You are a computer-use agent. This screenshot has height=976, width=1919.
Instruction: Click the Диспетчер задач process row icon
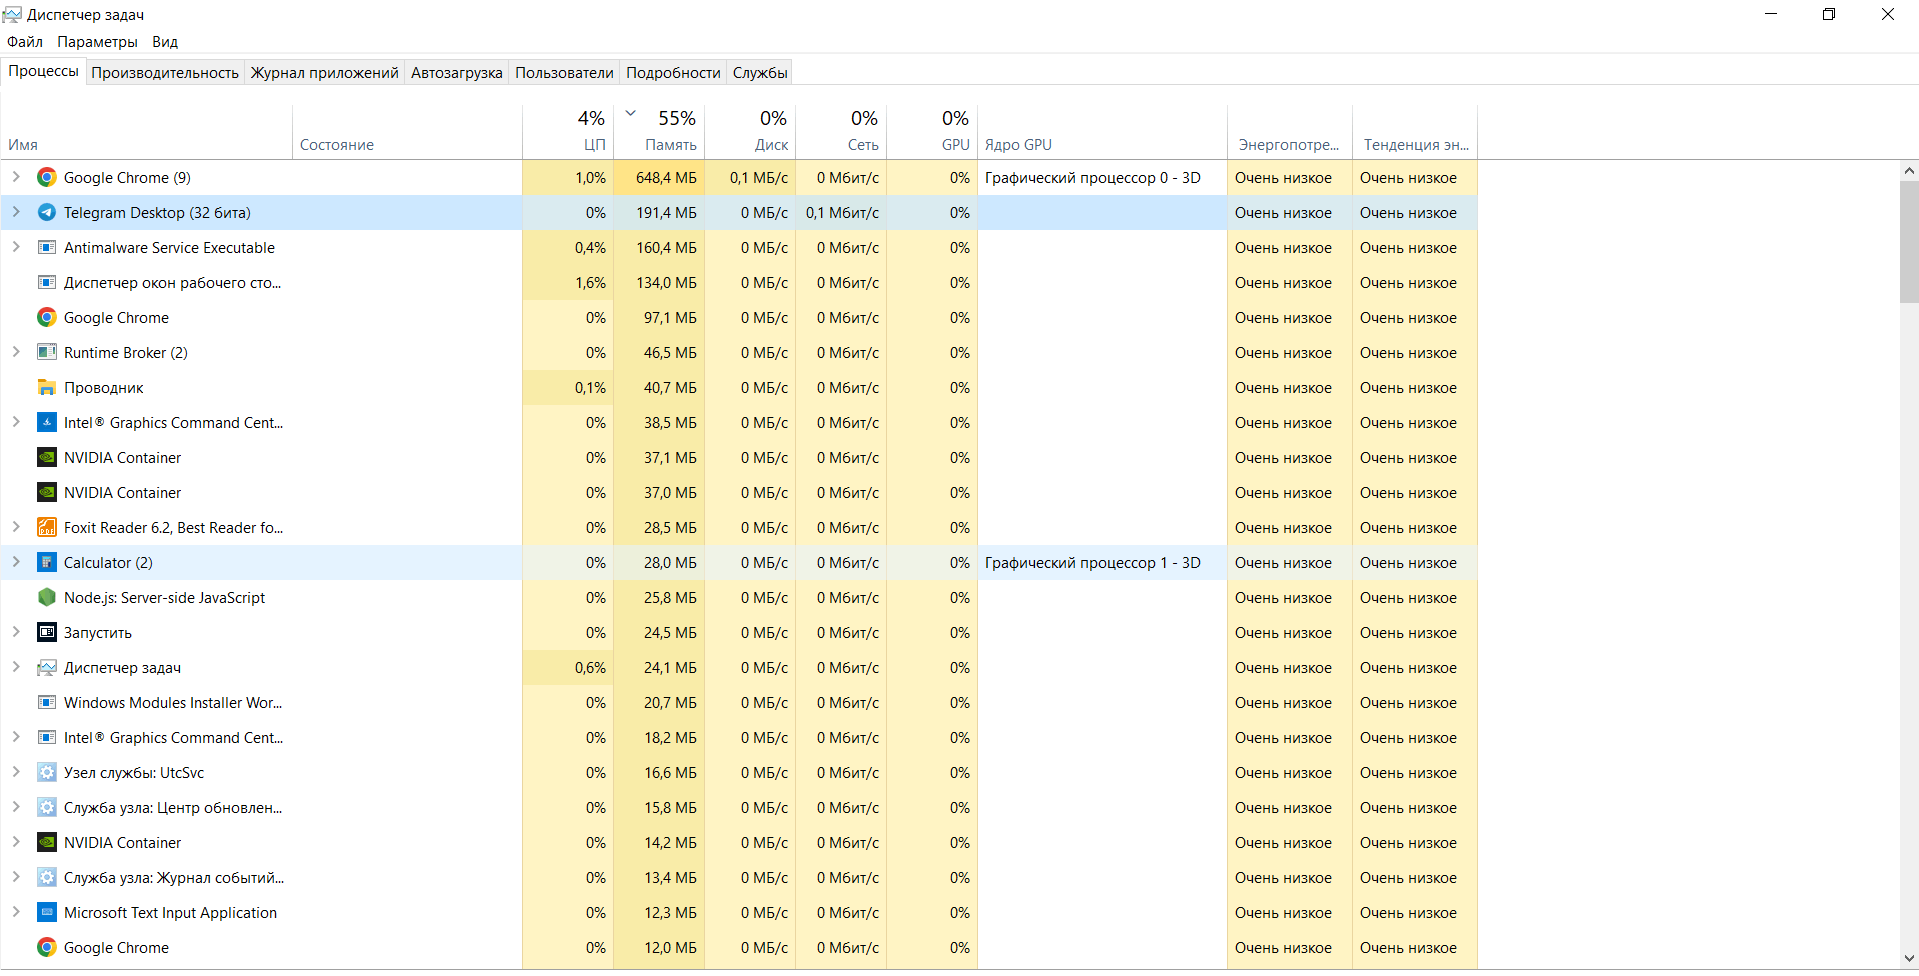[46, 668]
